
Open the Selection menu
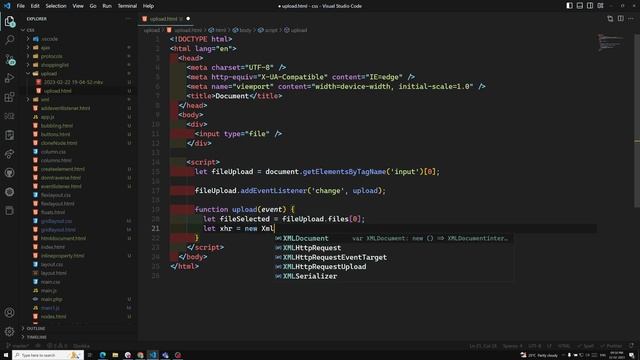click(56, 6)
